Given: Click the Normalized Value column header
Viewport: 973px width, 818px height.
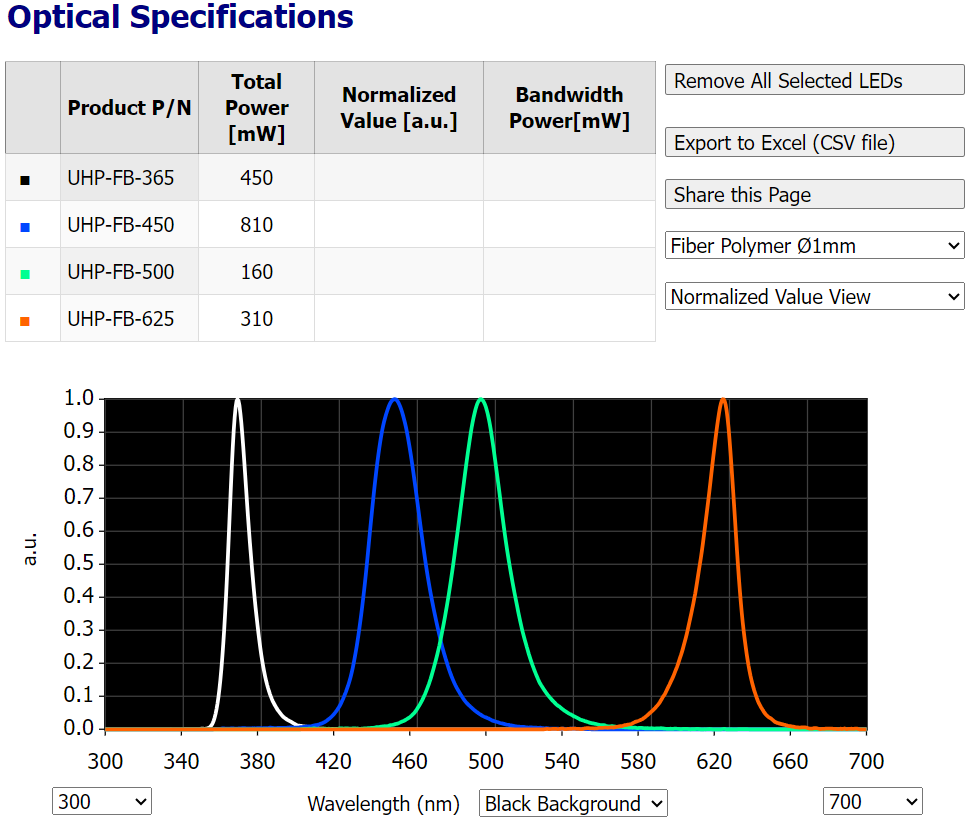Looking at the screenshot, I should tap(398, 107).
